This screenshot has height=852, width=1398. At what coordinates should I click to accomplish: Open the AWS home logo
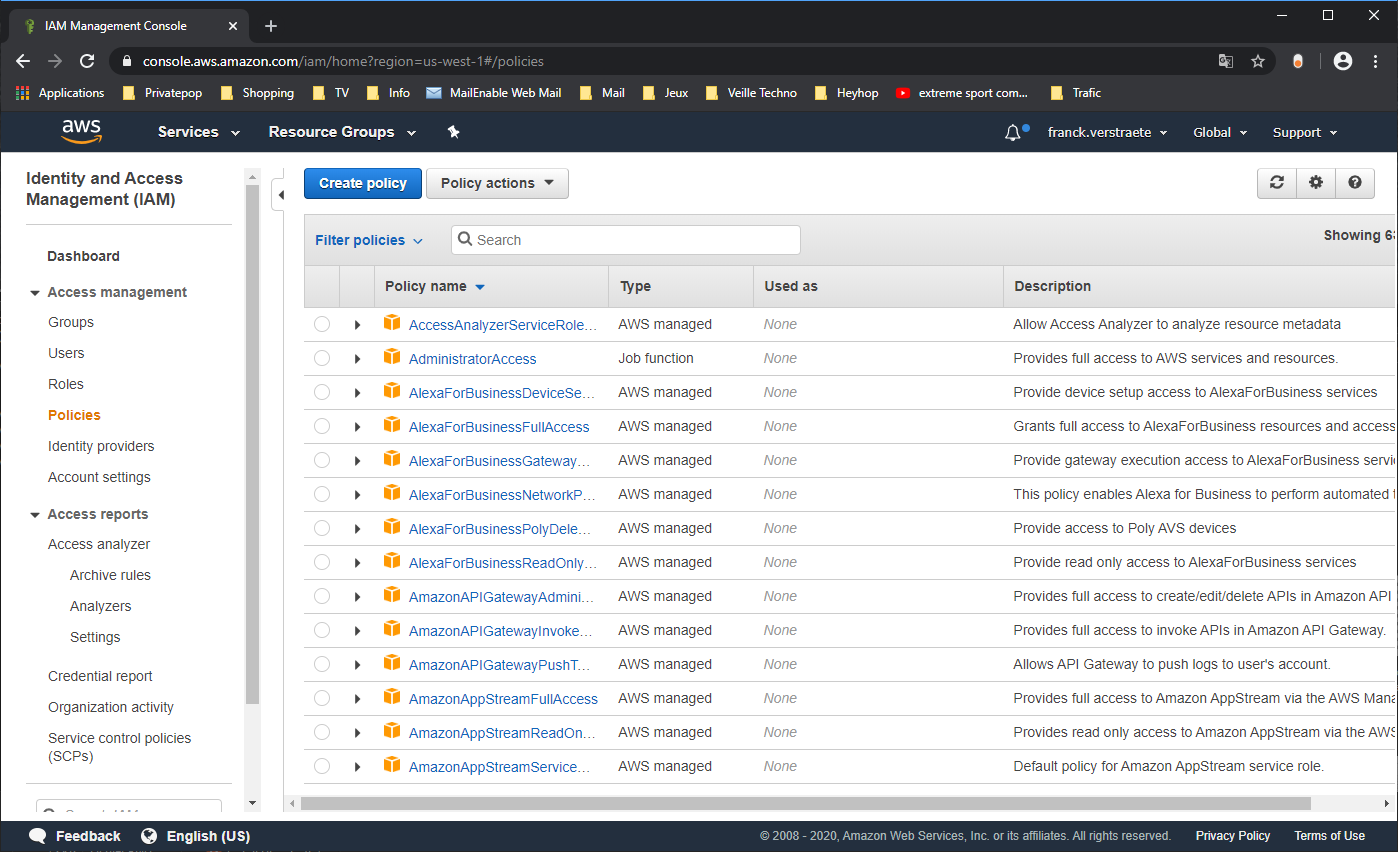pyautogui.click(x=81, y=131)
